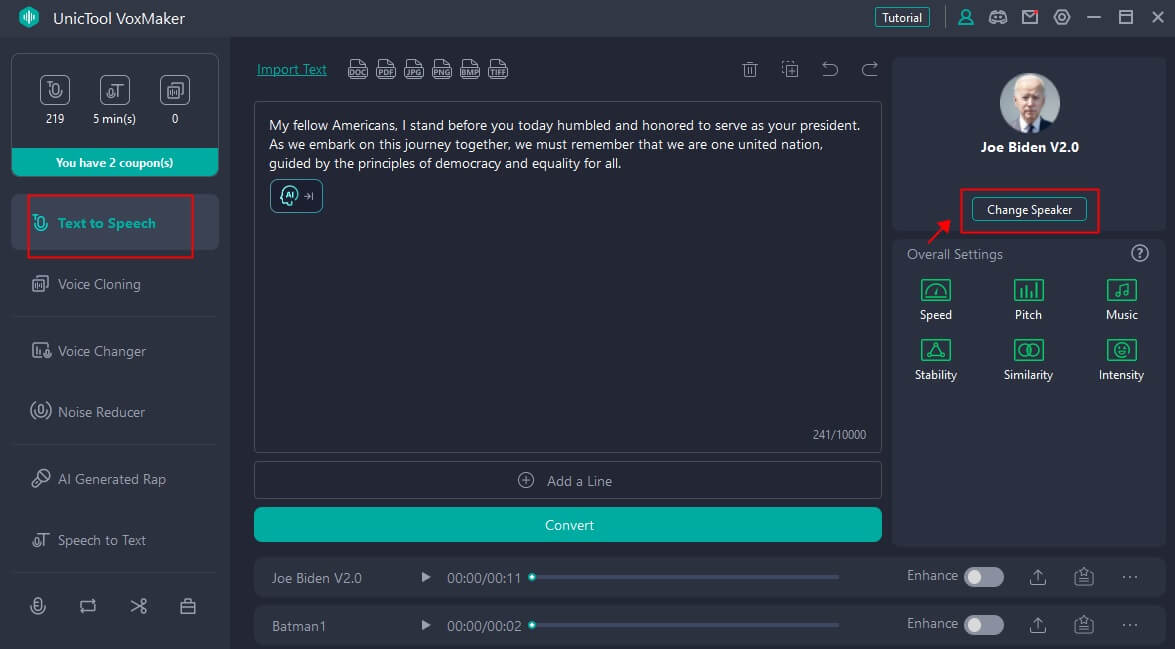Screen dimensions: 1175x649
Task: Click the Joe Biden V2.0 playback progress bar
Action: (x=685, y=577)
